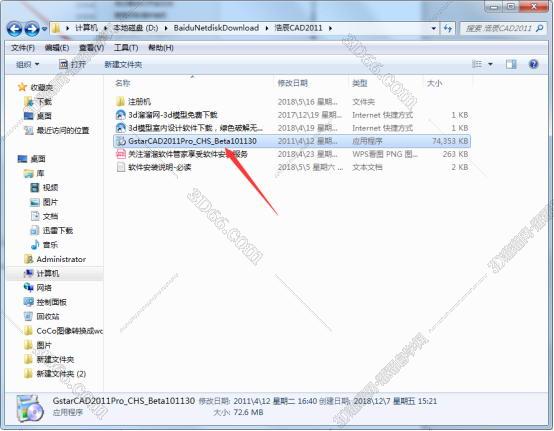554x431 pixels.
Task: Click 新建文件夹 toolbar button
Action: coord(123,65)
